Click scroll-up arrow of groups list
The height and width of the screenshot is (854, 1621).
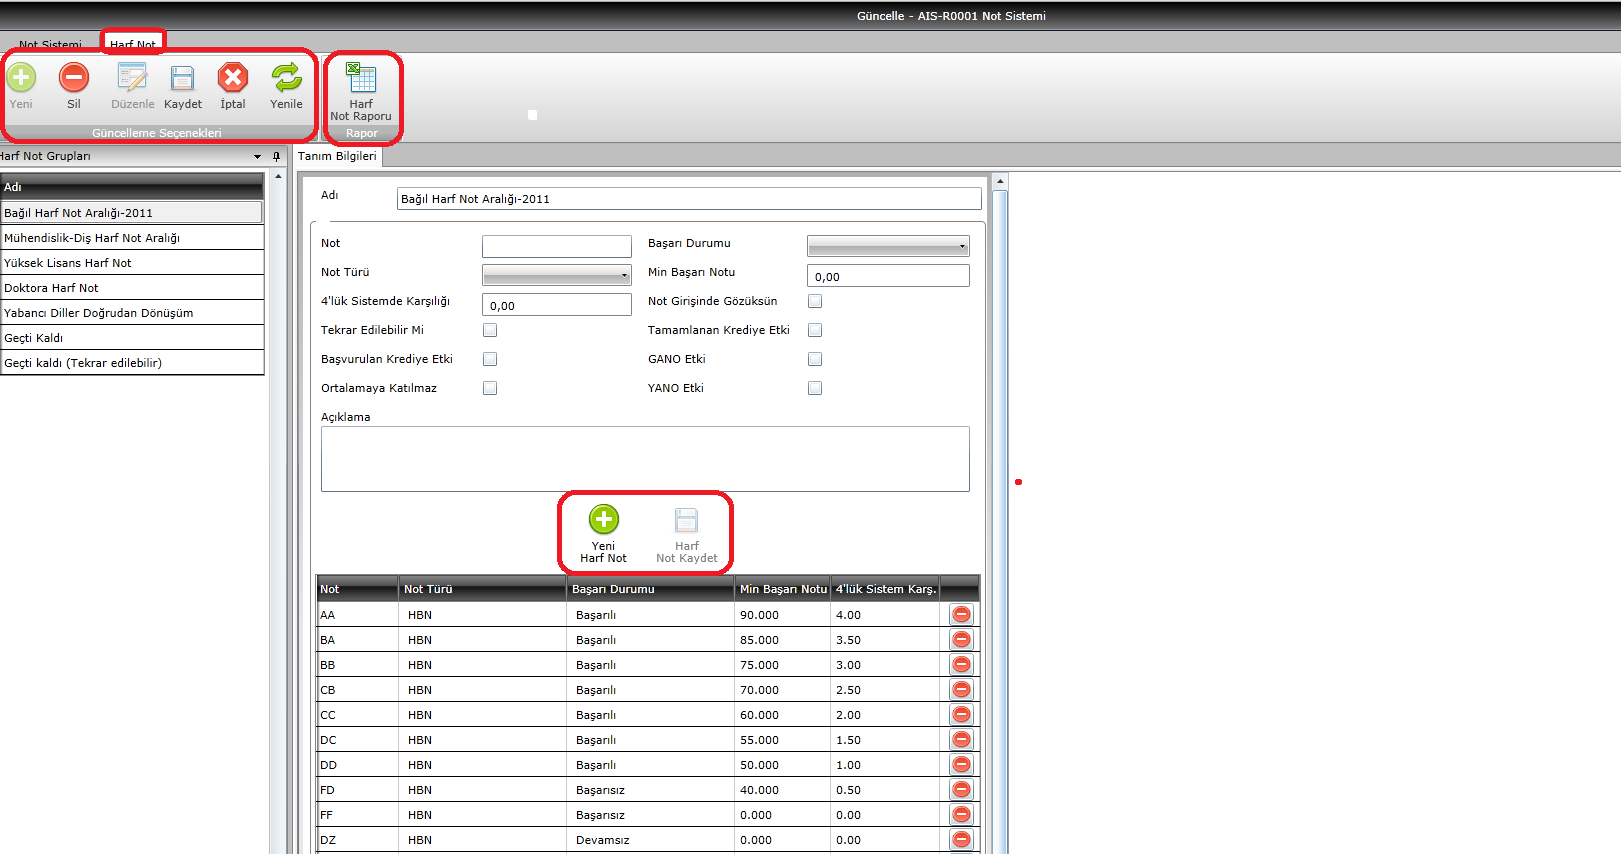(278, 176)
